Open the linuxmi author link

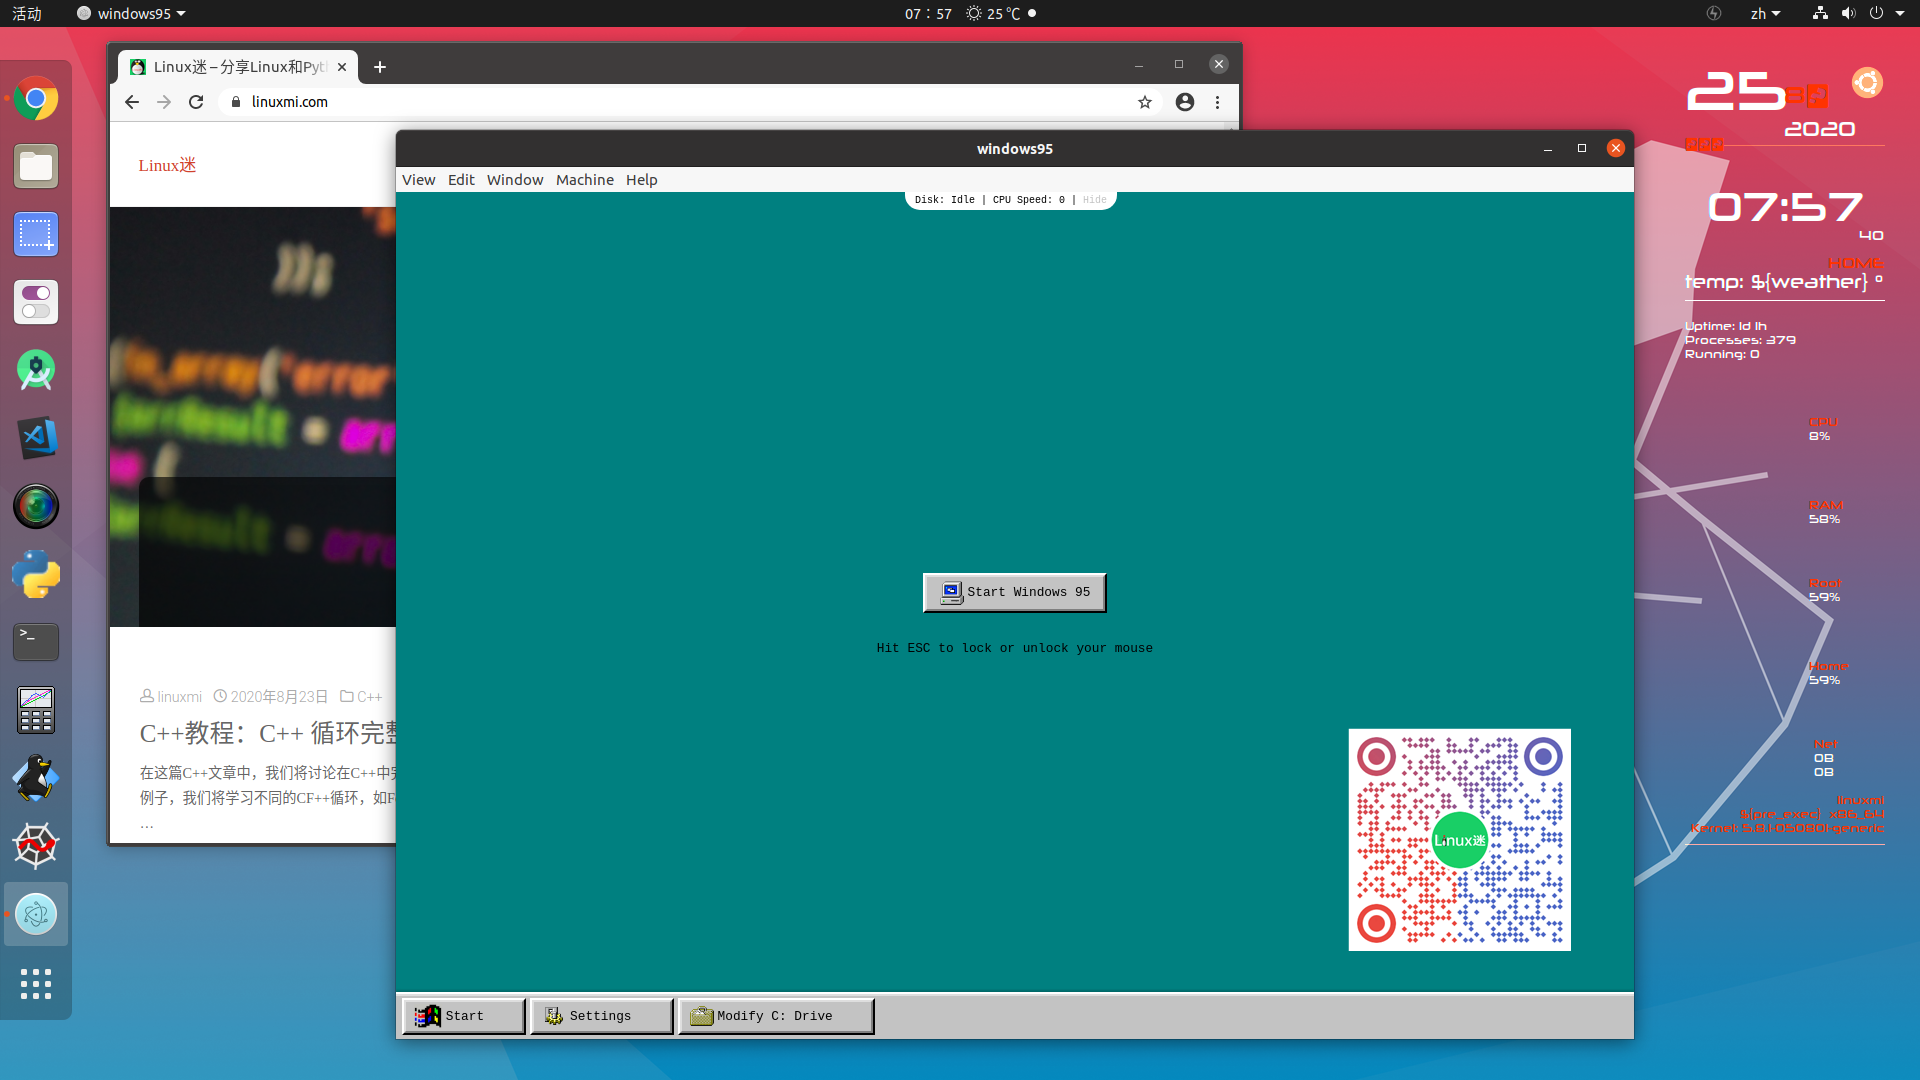point(171,697)
